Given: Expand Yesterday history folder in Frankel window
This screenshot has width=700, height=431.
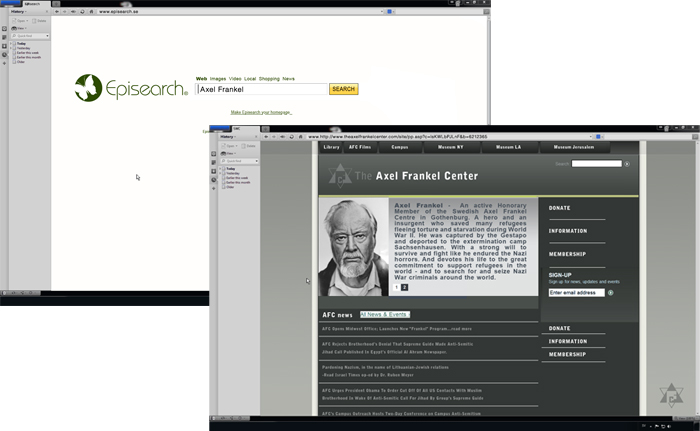Looking at the screenshot, I should click(x=220, y=173).
